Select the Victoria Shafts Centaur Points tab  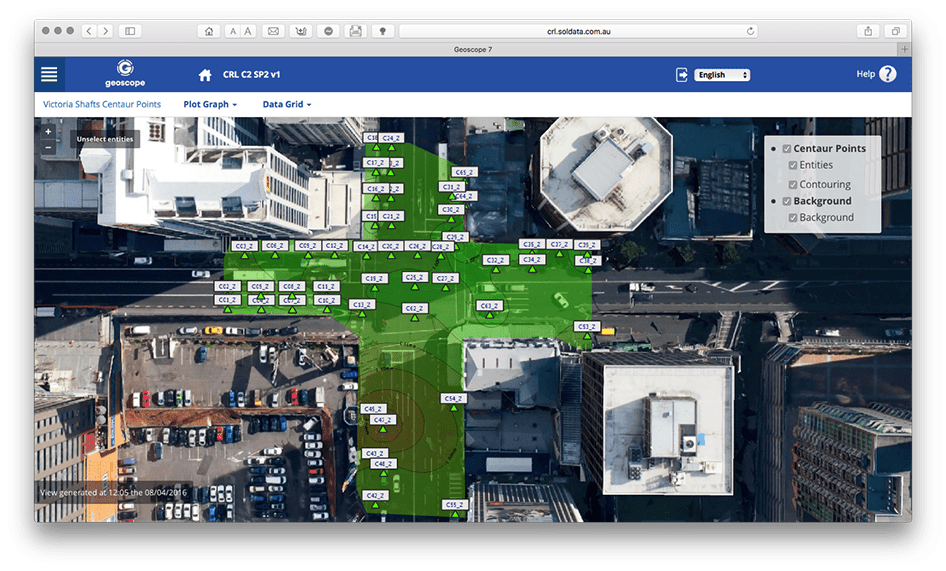tap(103, 104)
